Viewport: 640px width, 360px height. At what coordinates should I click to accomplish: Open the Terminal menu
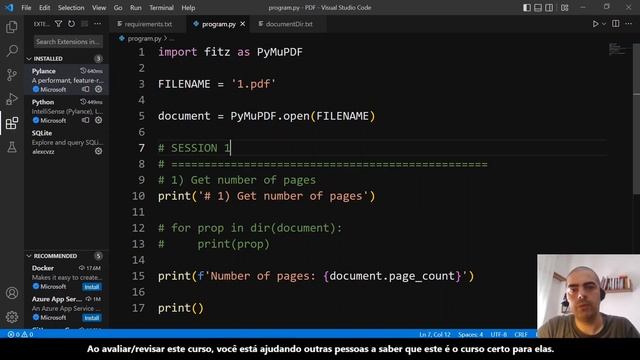[x=161, y=8]
